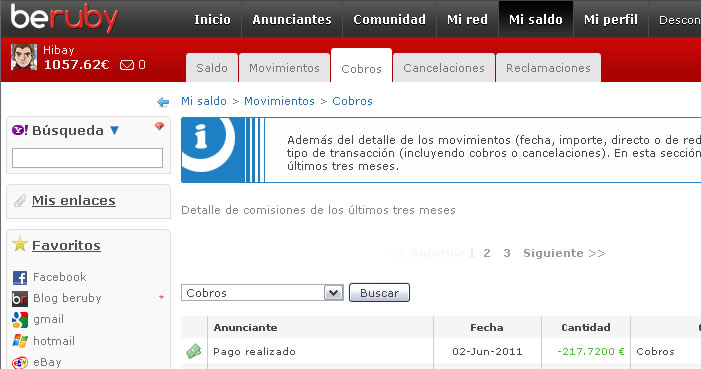Click the star icon beside Favoritos
701x369 pixels.
point(20,244)
